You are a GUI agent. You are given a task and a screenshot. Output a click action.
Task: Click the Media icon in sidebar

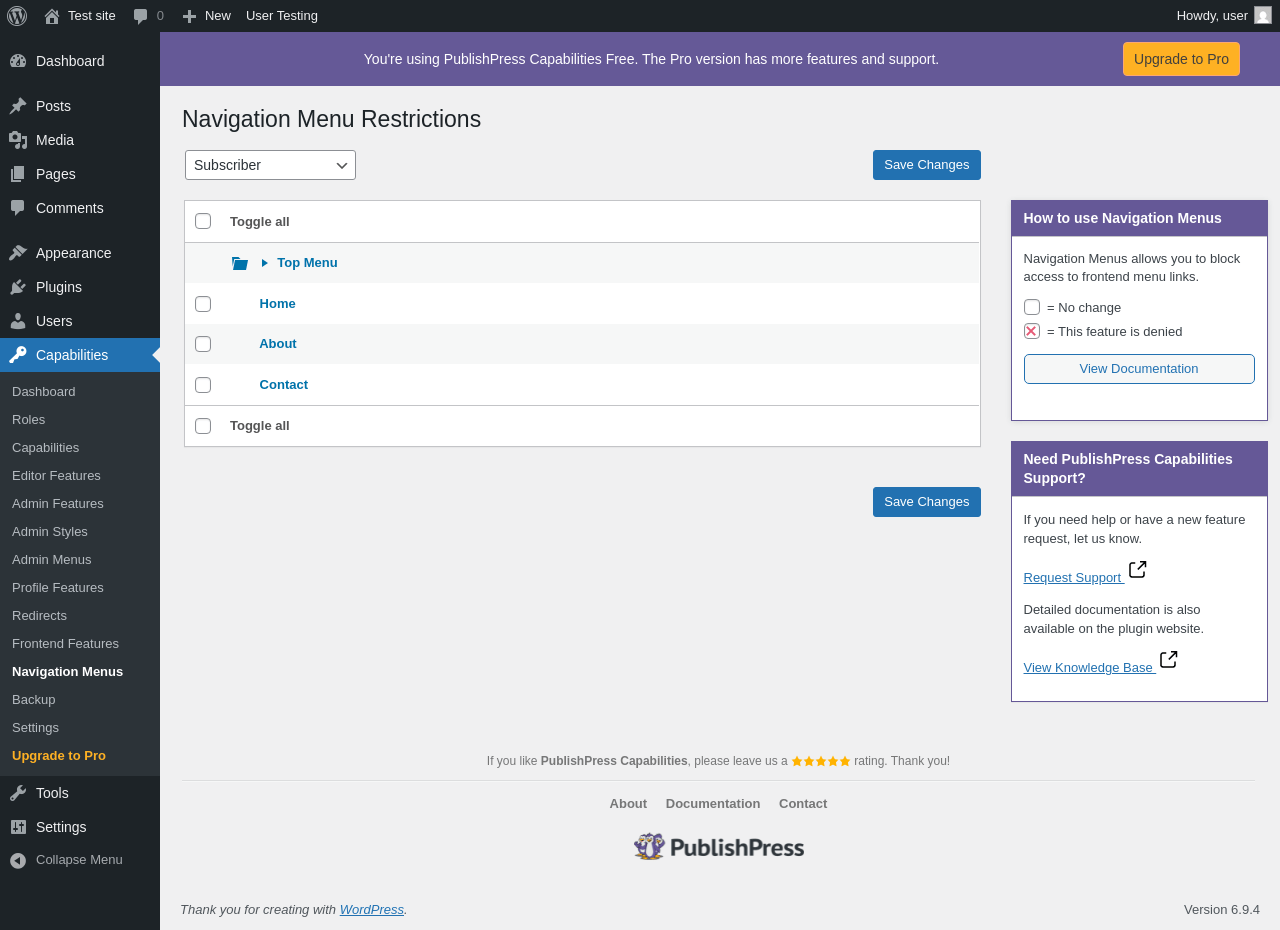click(18, 140)
